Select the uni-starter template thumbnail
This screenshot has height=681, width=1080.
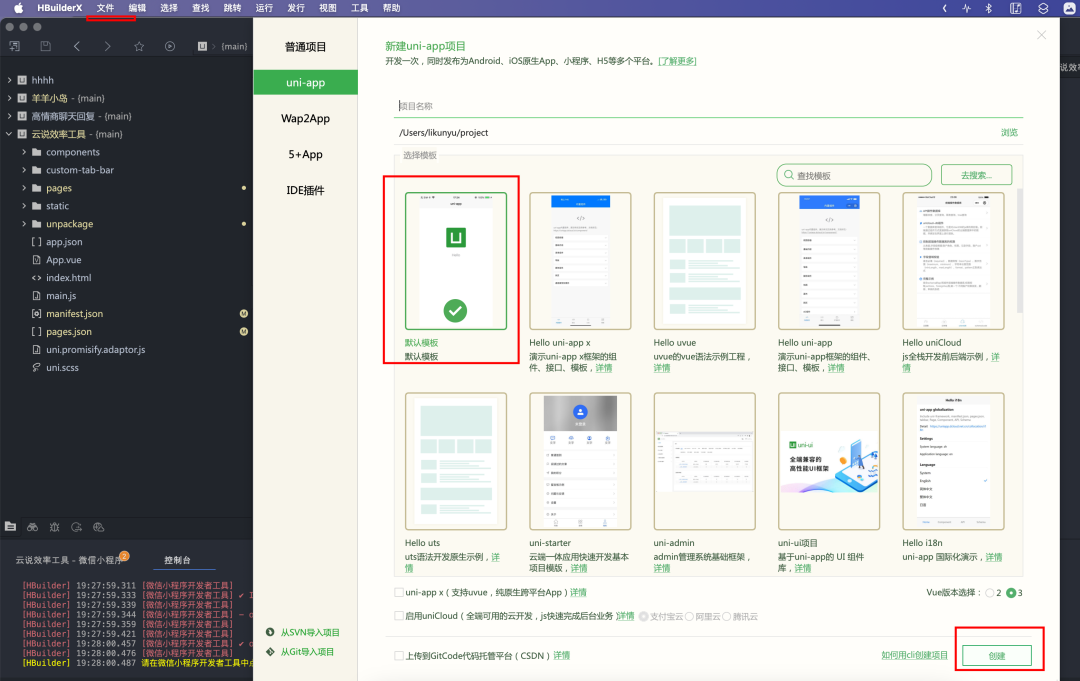[580, 461]
